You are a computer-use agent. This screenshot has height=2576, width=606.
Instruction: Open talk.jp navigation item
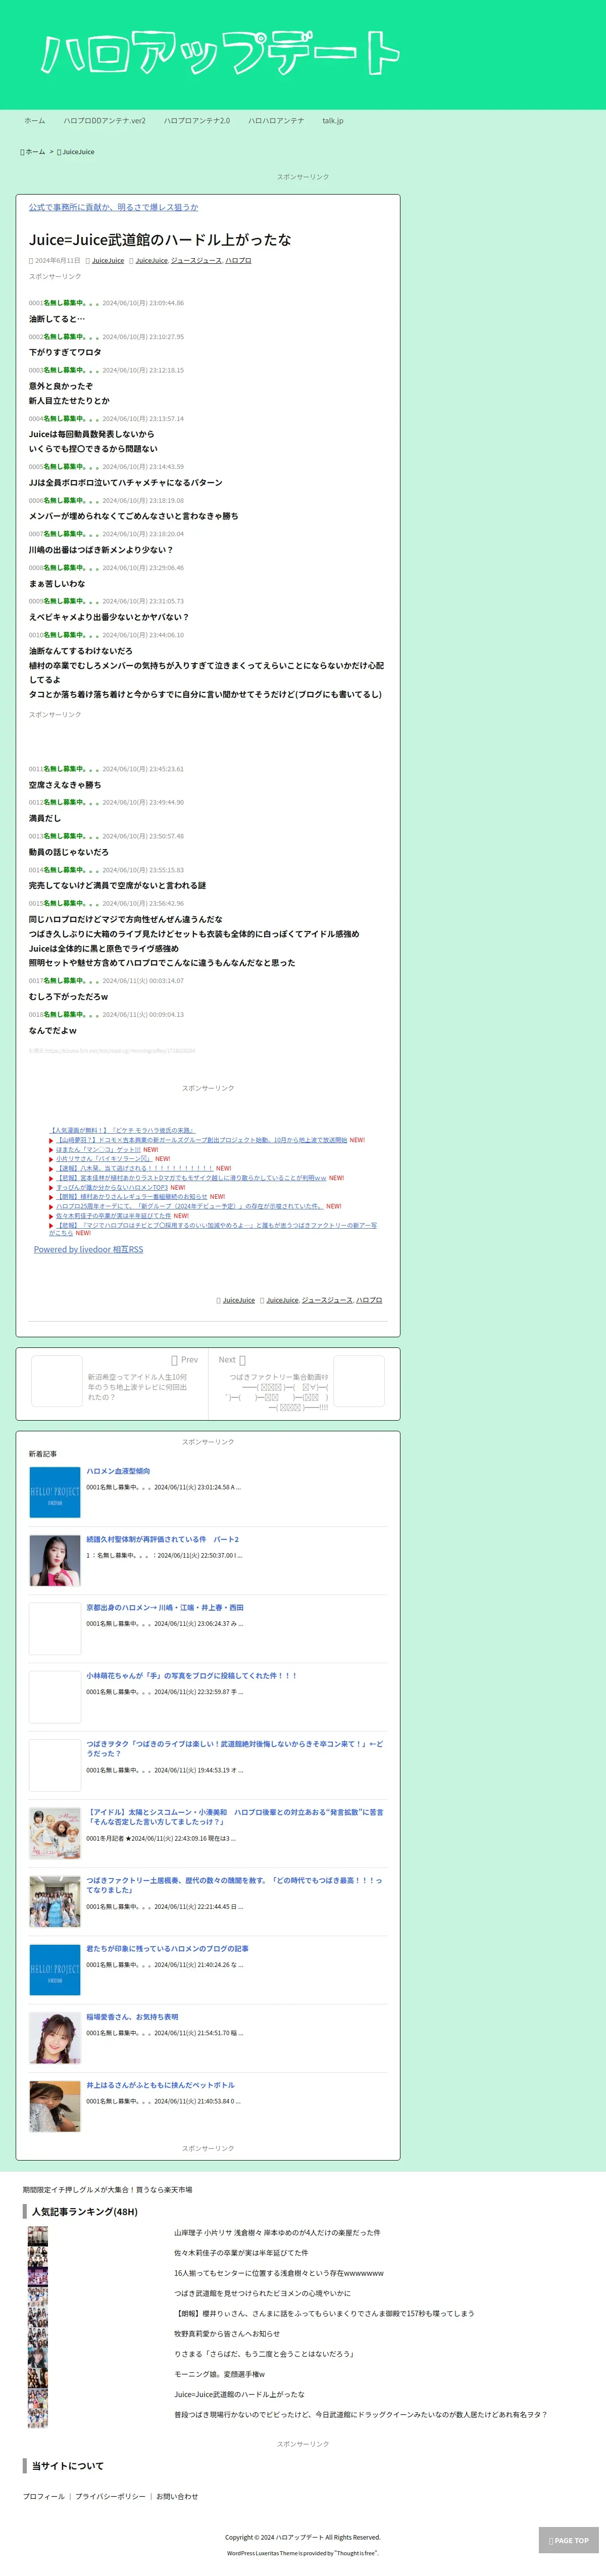coord(333,121)
